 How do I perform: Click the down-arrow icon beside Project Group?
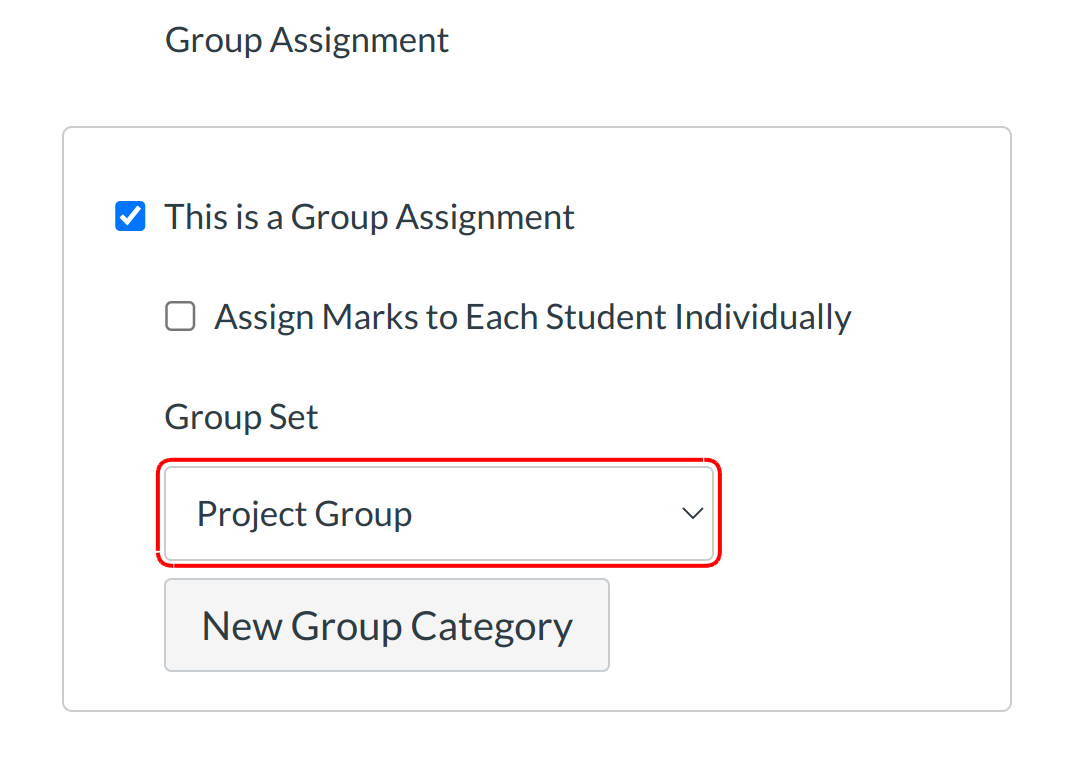(692, 514)
